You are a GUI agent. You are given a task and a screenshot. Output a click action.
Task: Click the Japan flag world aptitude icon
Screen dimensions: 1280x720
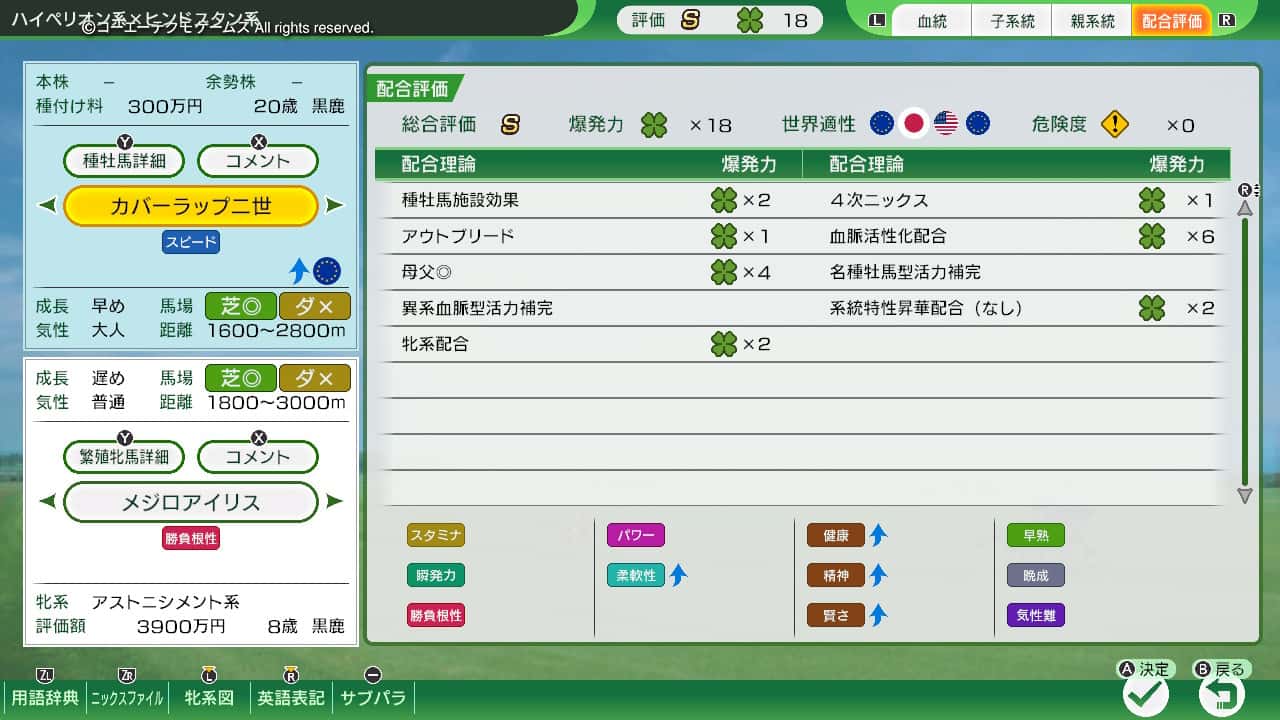(912, 123)
